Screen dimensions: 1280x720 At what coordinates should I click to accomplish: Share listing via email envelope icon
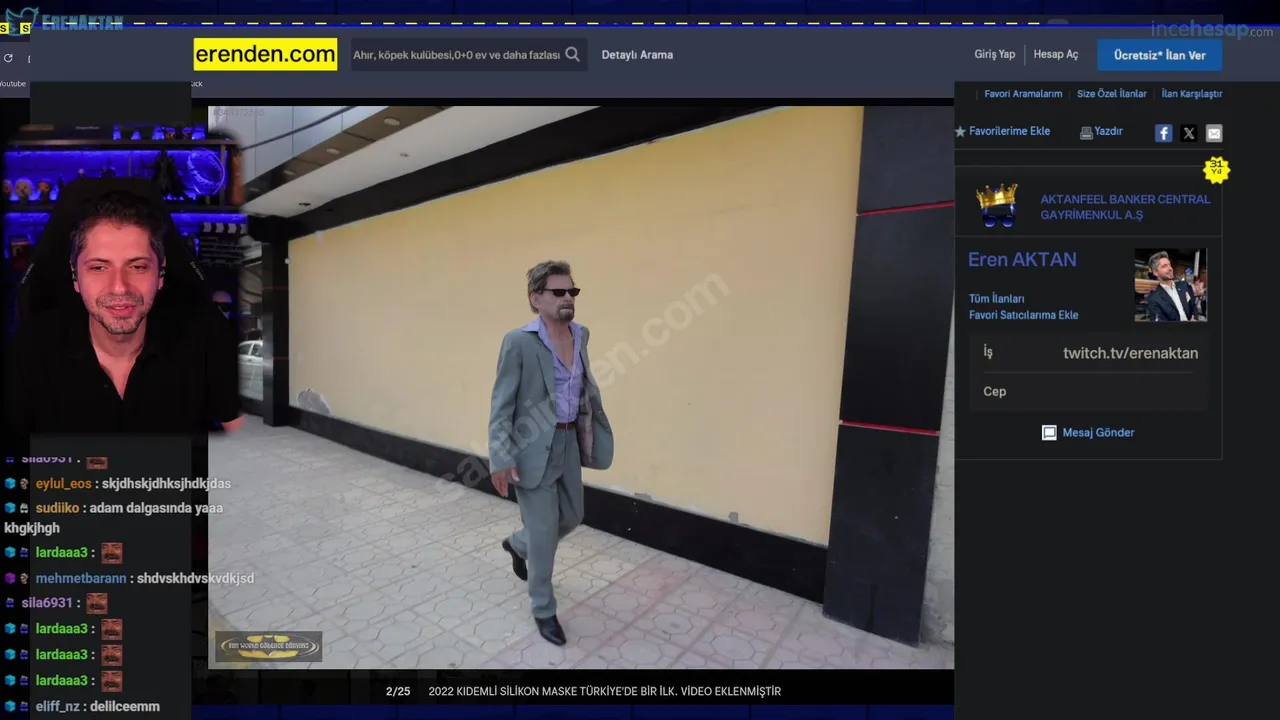click(1214, 133)
